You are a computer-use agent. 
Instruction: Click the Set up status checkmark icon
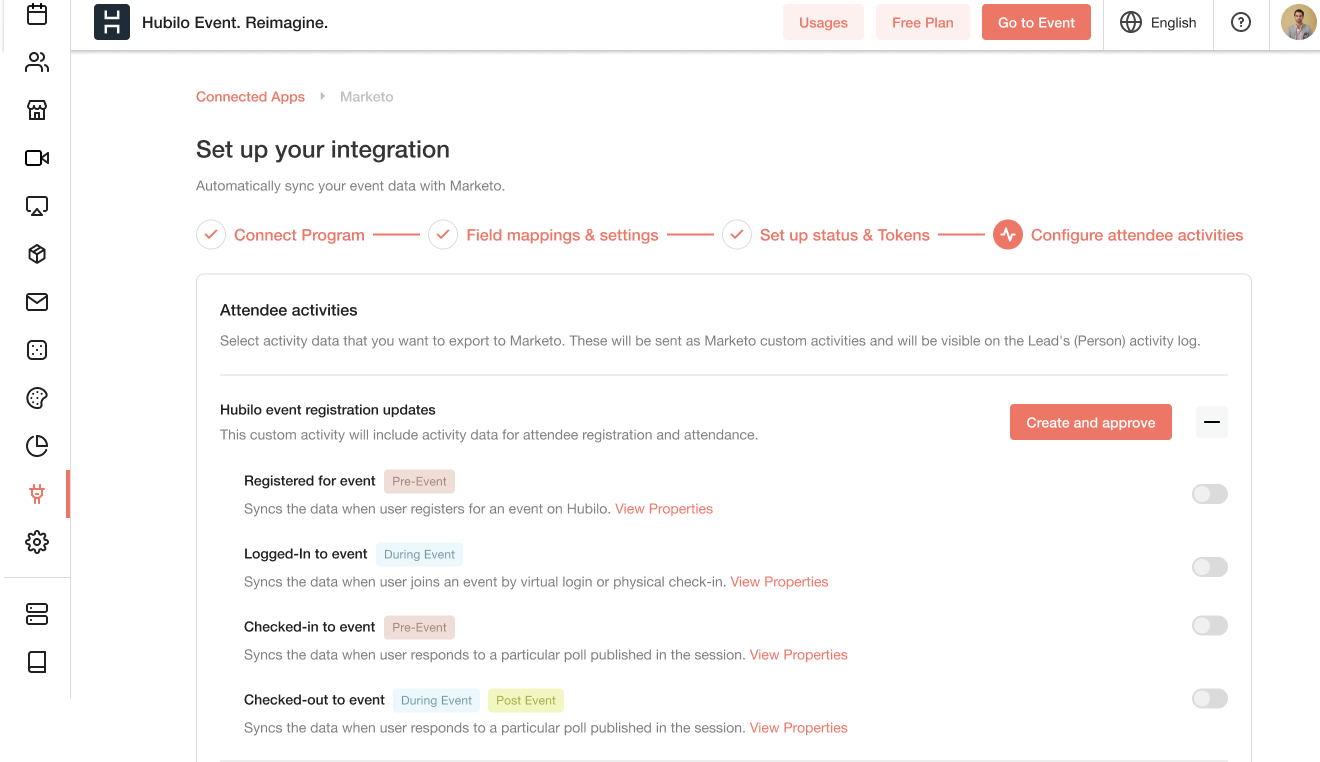737,235
